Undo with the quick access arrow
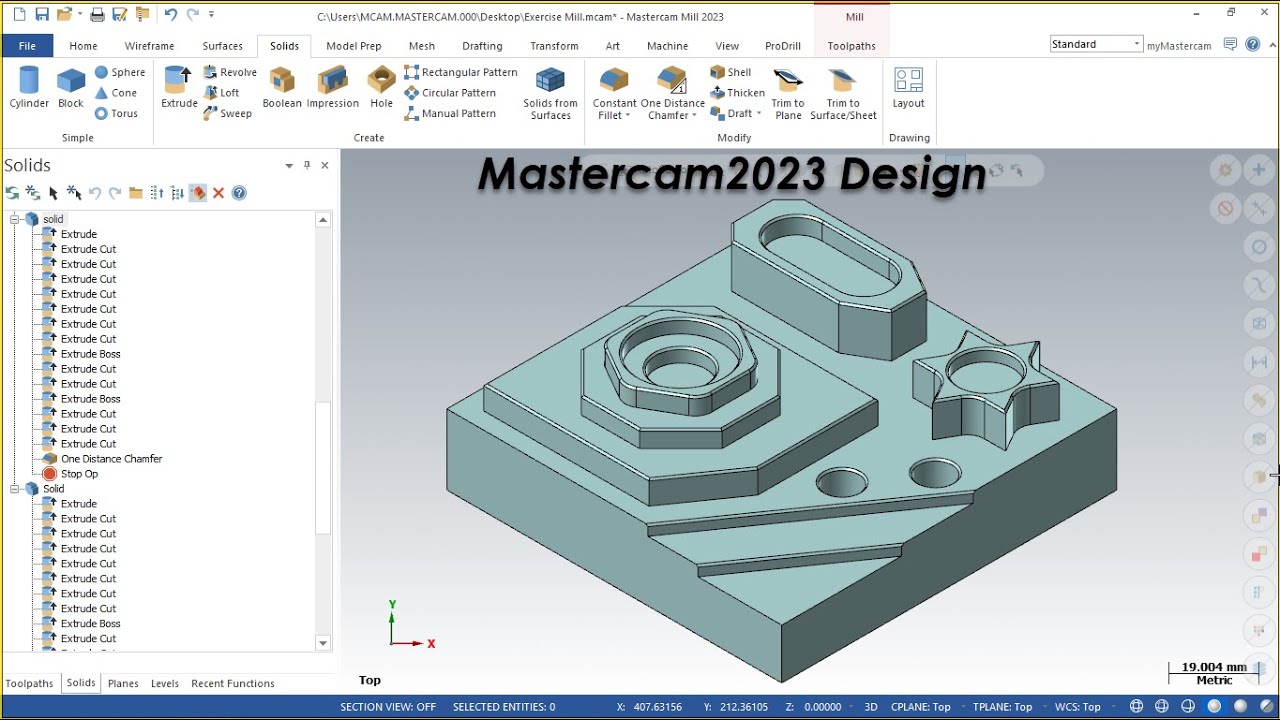 click(x=170, y=15)
